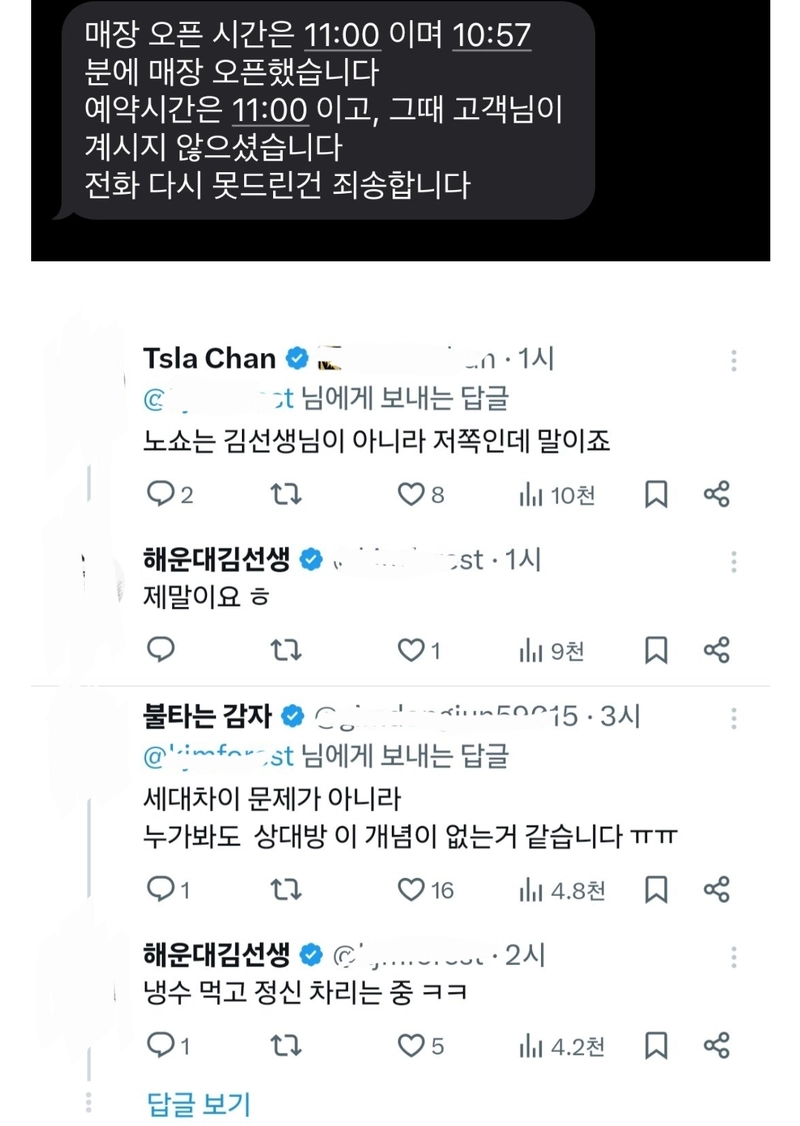Open 불타는 감자's profile name

click(208, 715)
